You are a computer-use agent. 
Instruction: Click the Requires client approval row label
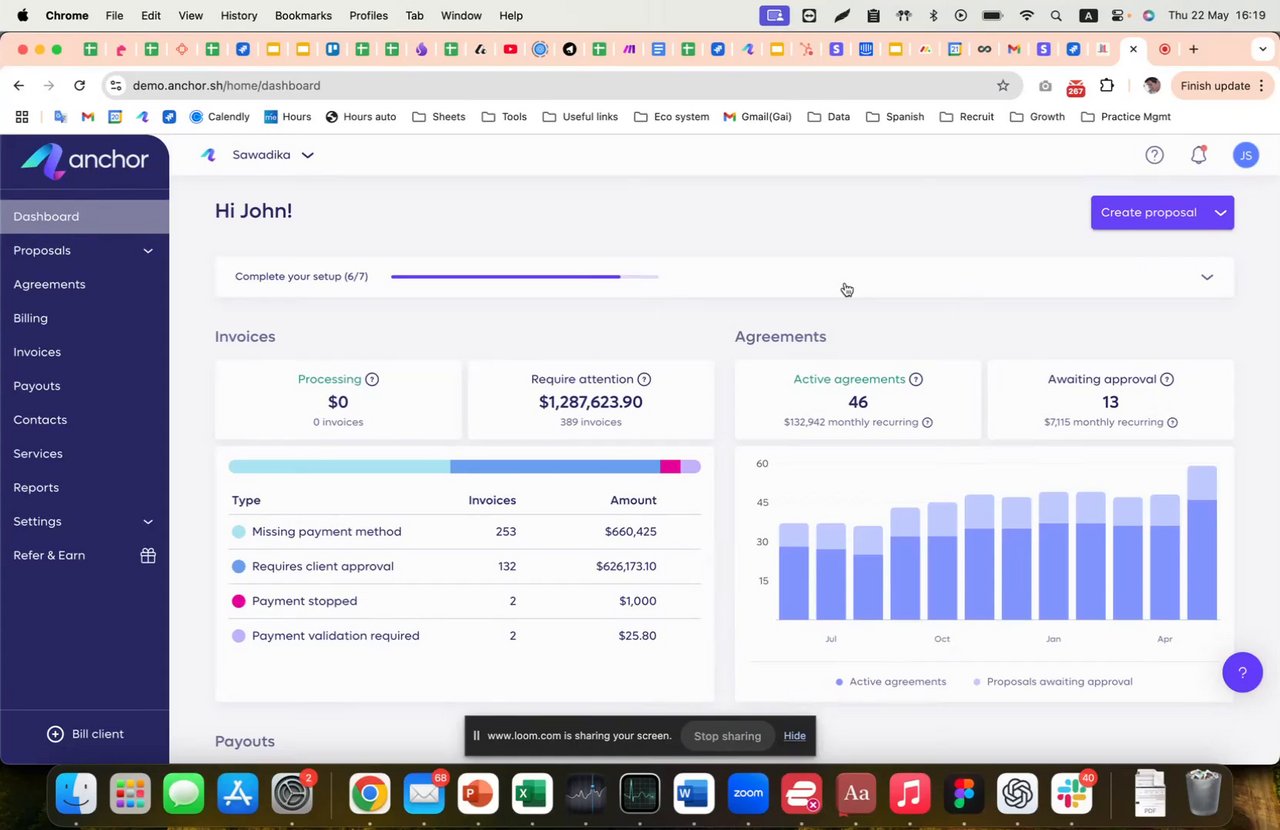[x=322, y=567]
